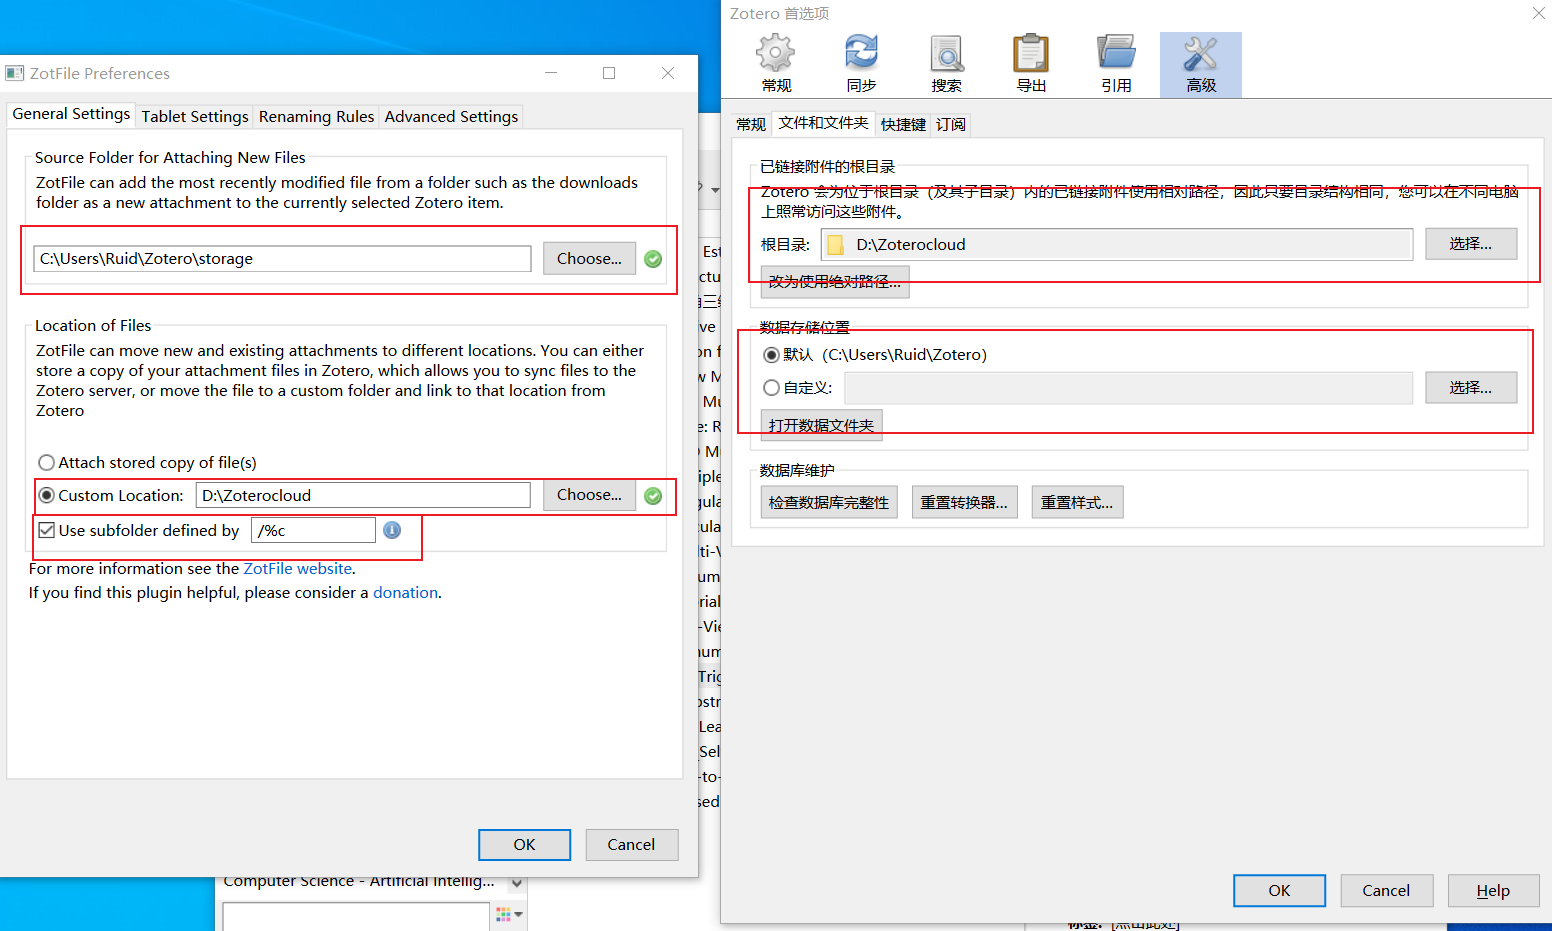Click Cancel in ZotFile Preferences
1552x931 pixels.
pos(631,844)
